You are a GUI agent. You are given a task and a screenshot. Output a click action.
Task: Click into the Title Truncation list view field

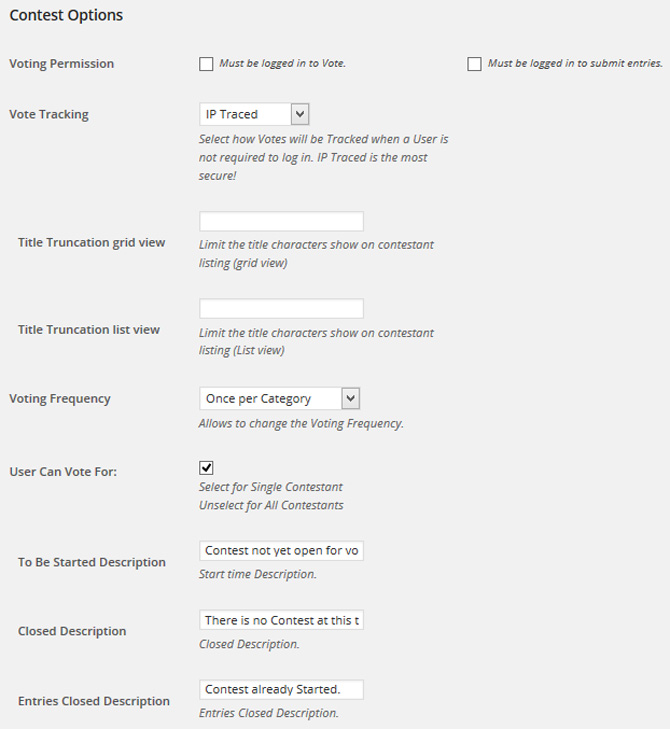tap(281, 309)
